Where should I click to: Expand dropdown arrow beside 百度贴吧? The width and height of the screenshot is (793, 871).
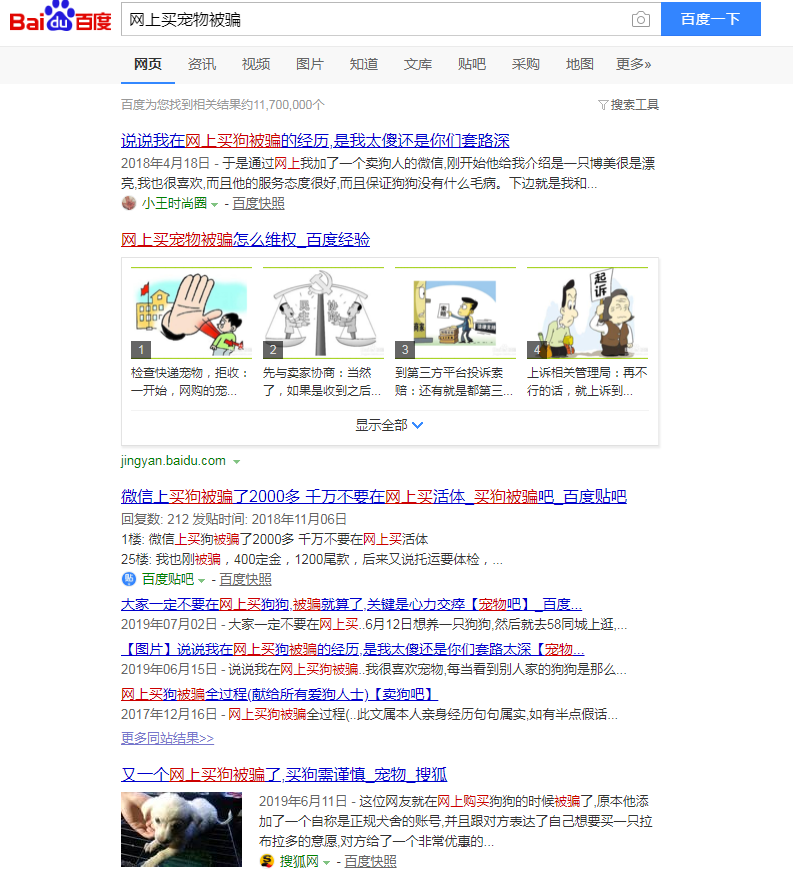point(202,581)
